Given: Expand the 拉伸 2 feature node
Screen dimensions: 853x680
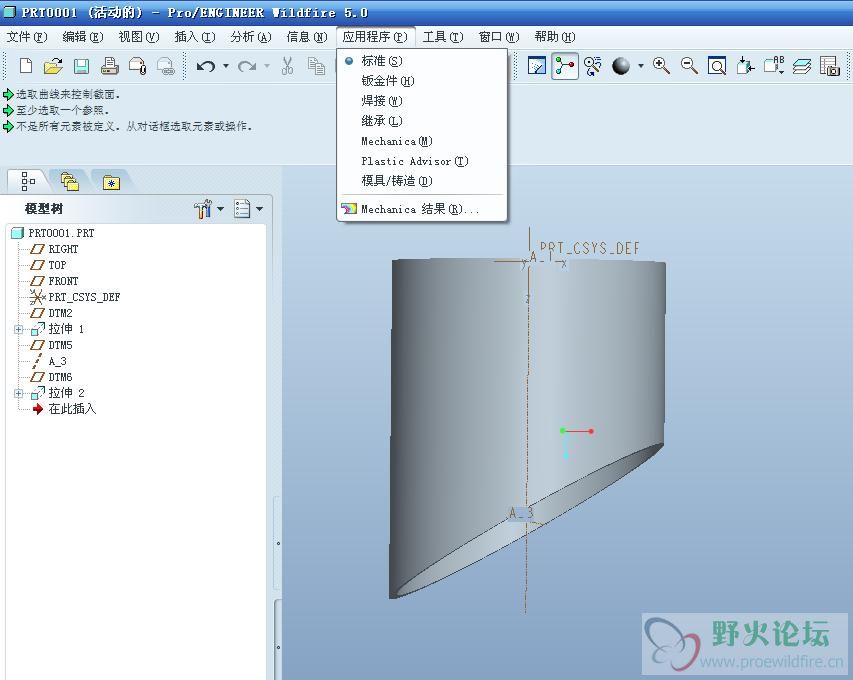Looking at the screenshot, I should [x=18, y=393].
